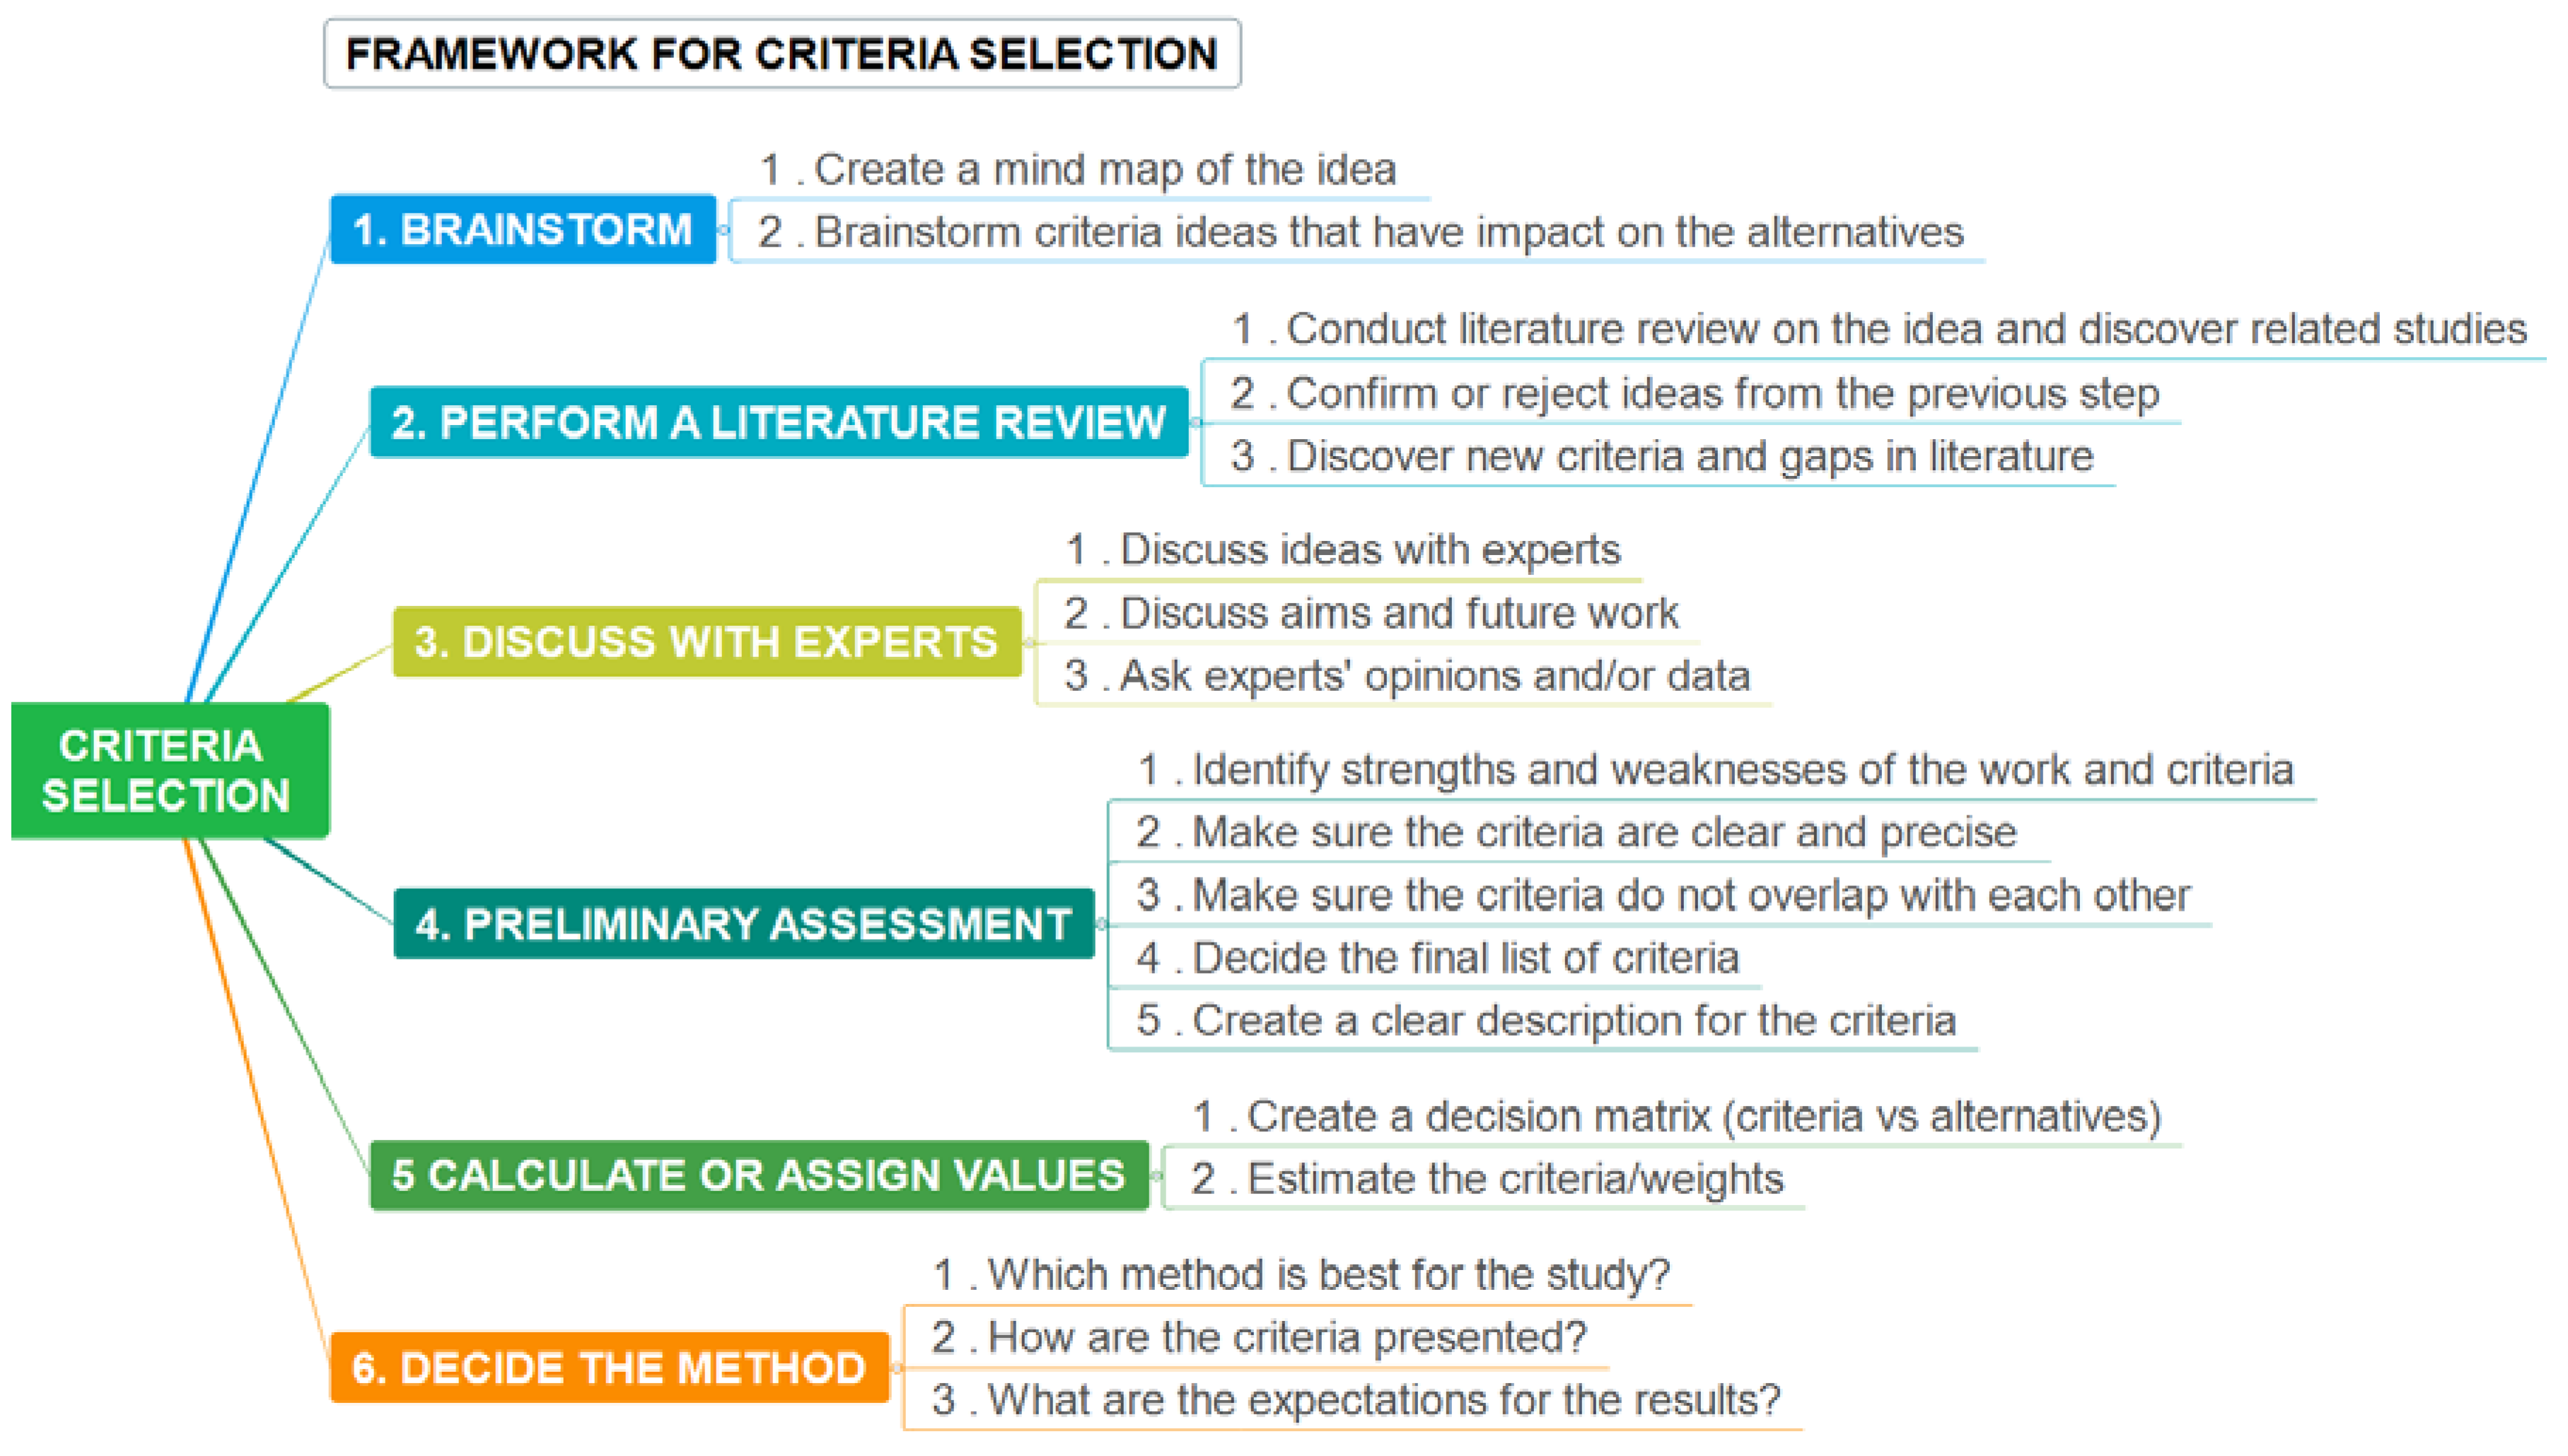2568x1456 pixels.
Task: Select the 2. PERFORM A LITERATURE REVIEW node
Action: [x=778, y=422]
